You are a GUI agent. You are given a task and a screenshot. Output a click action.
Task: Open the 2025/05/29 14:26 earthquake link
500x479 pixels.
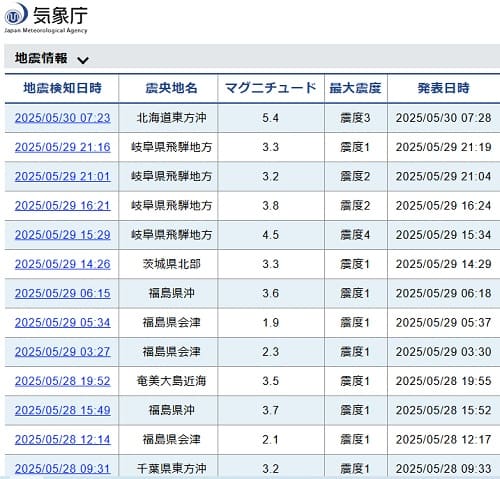pos(62,264)
